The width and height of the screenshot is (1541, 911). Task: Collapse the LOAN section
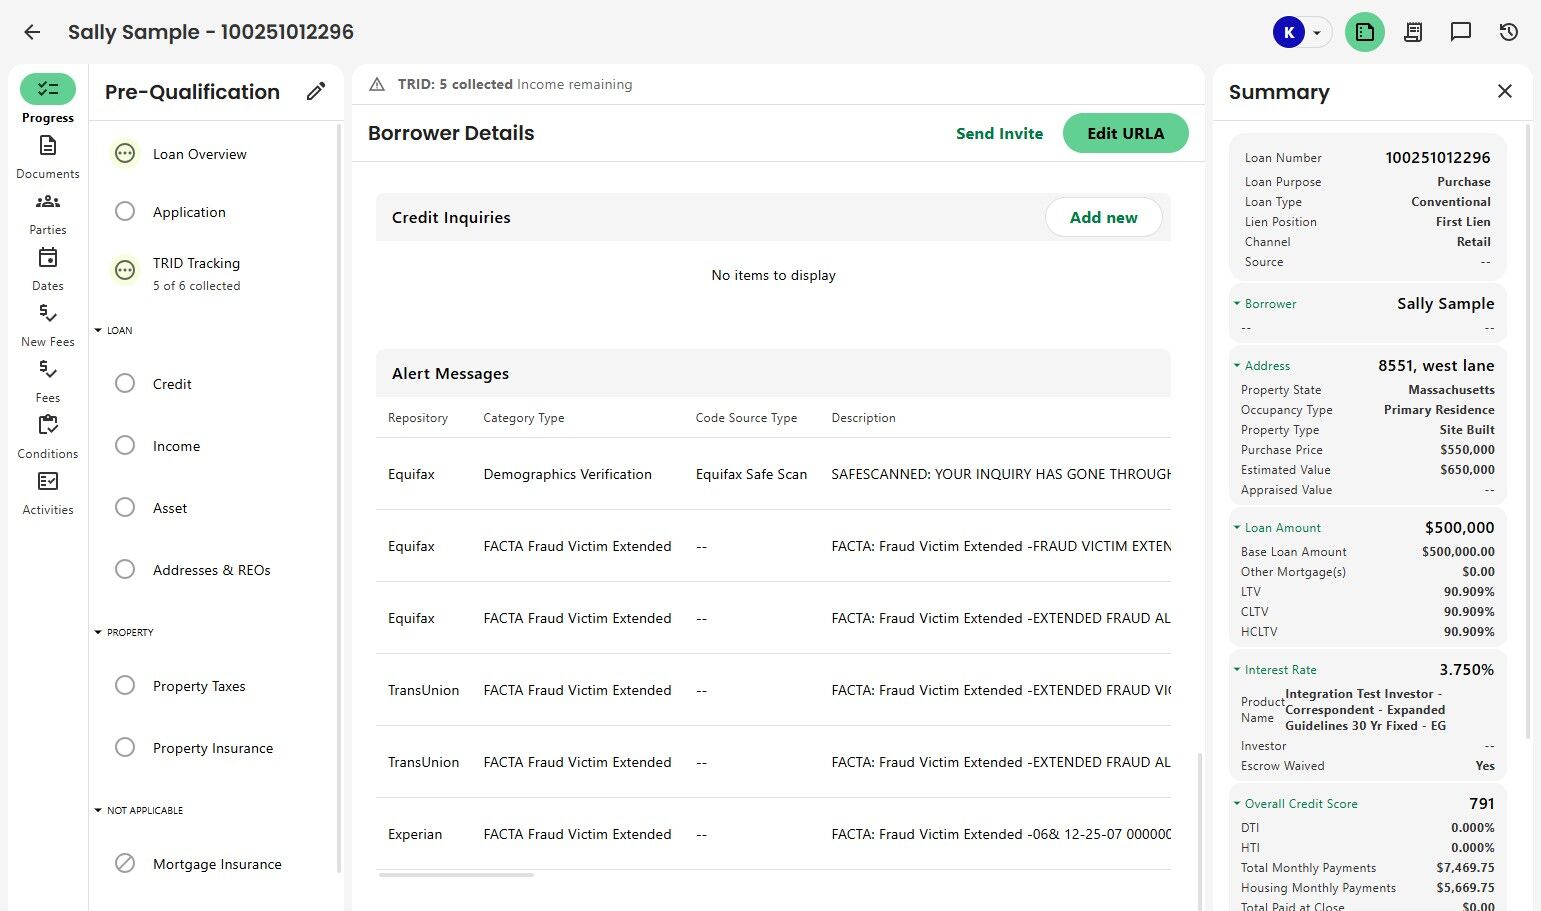(x=98, y=330)
